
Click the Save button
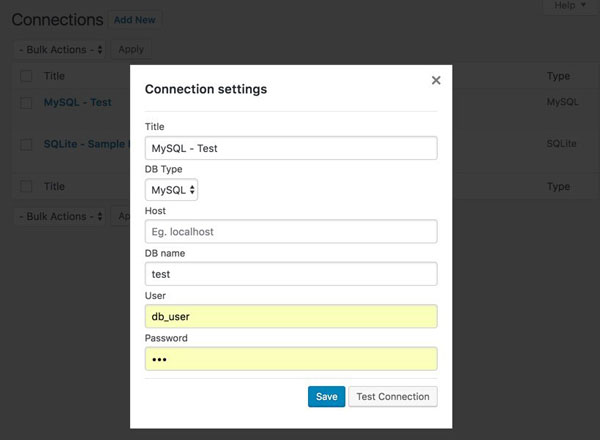[326, 396]
